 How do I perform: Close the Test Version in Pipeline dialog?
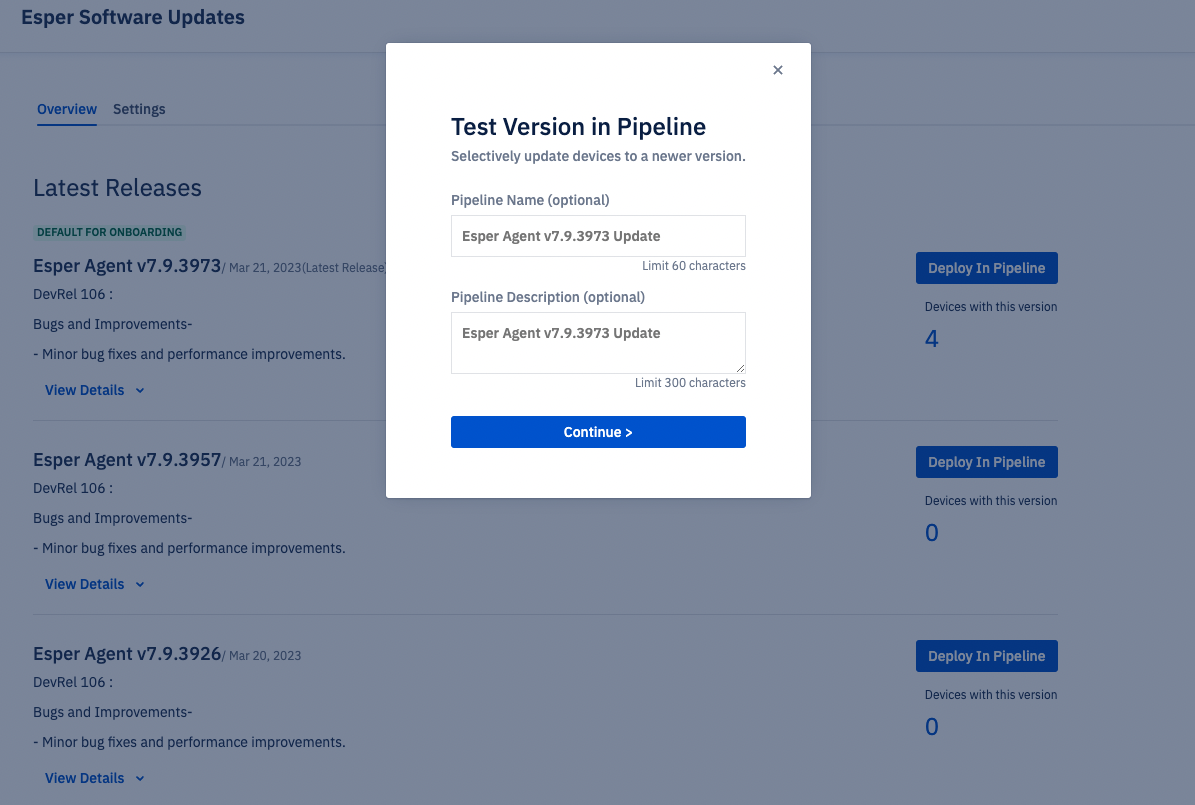[777, 70]
